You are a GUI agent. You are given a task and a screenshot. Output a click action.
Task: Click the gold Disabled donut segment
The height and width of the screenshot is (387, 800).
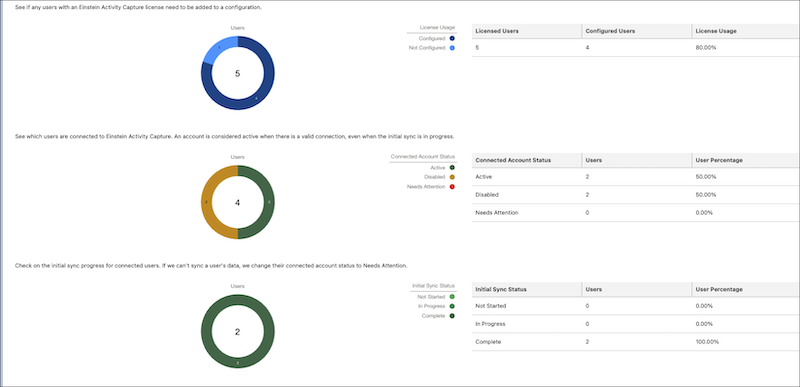(x=207, y=202)
